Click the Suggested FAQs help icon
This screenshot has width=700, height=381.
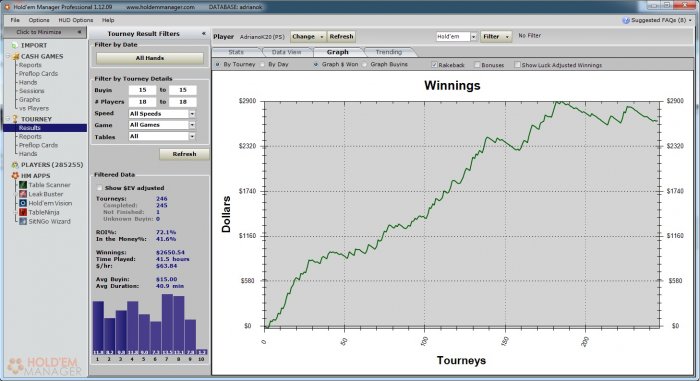point(625,20)
